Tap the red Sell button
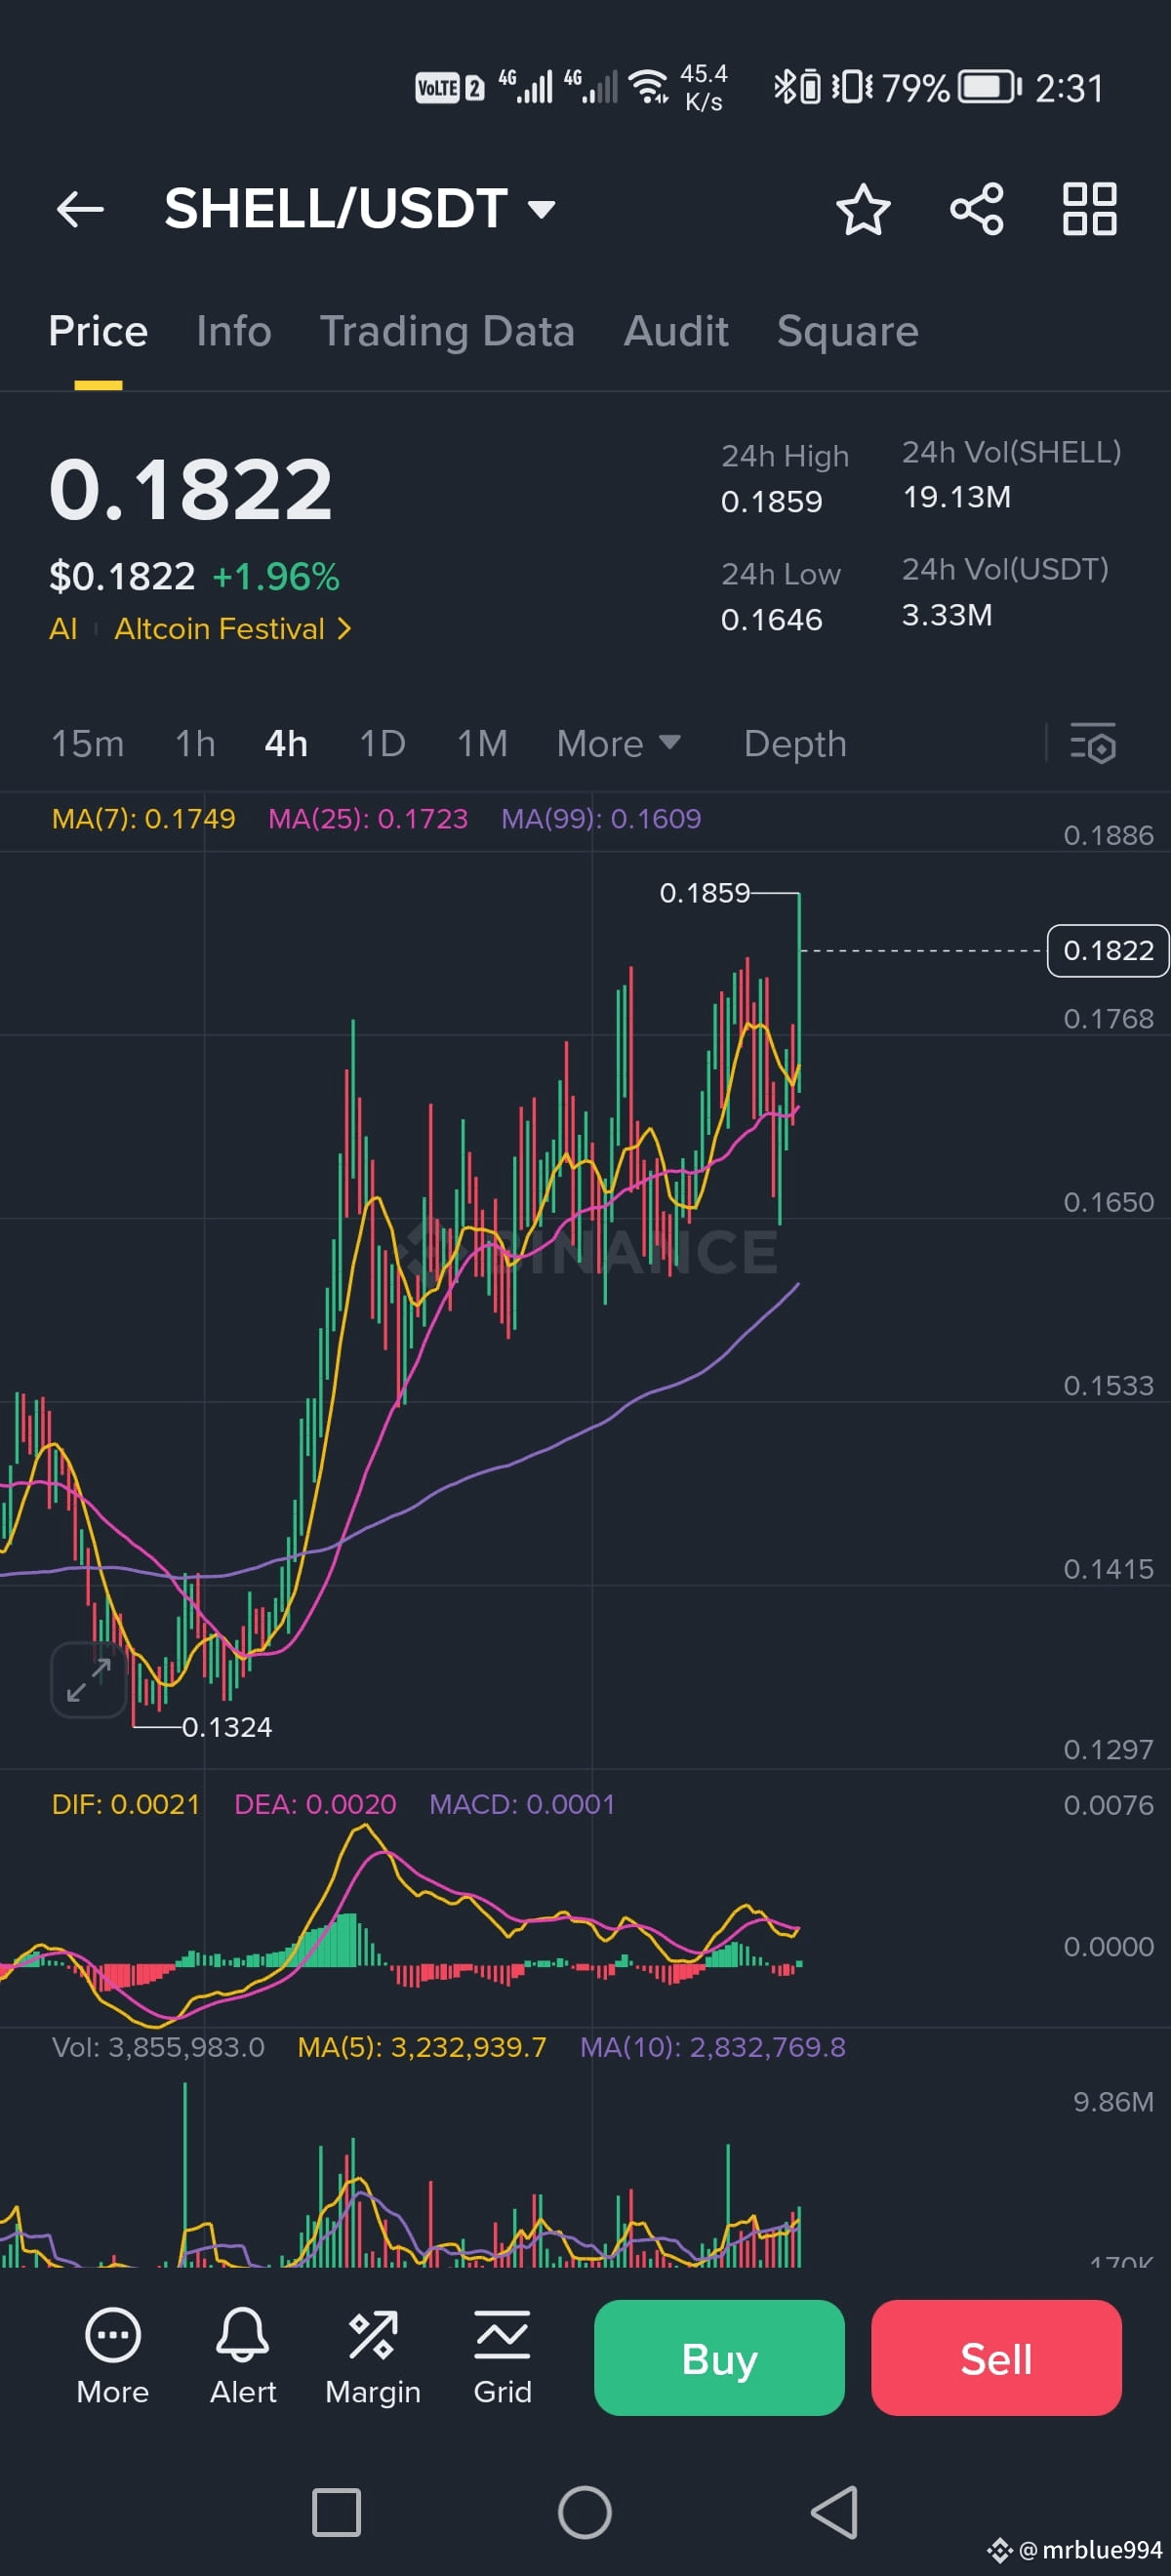 pos(996,2358)
